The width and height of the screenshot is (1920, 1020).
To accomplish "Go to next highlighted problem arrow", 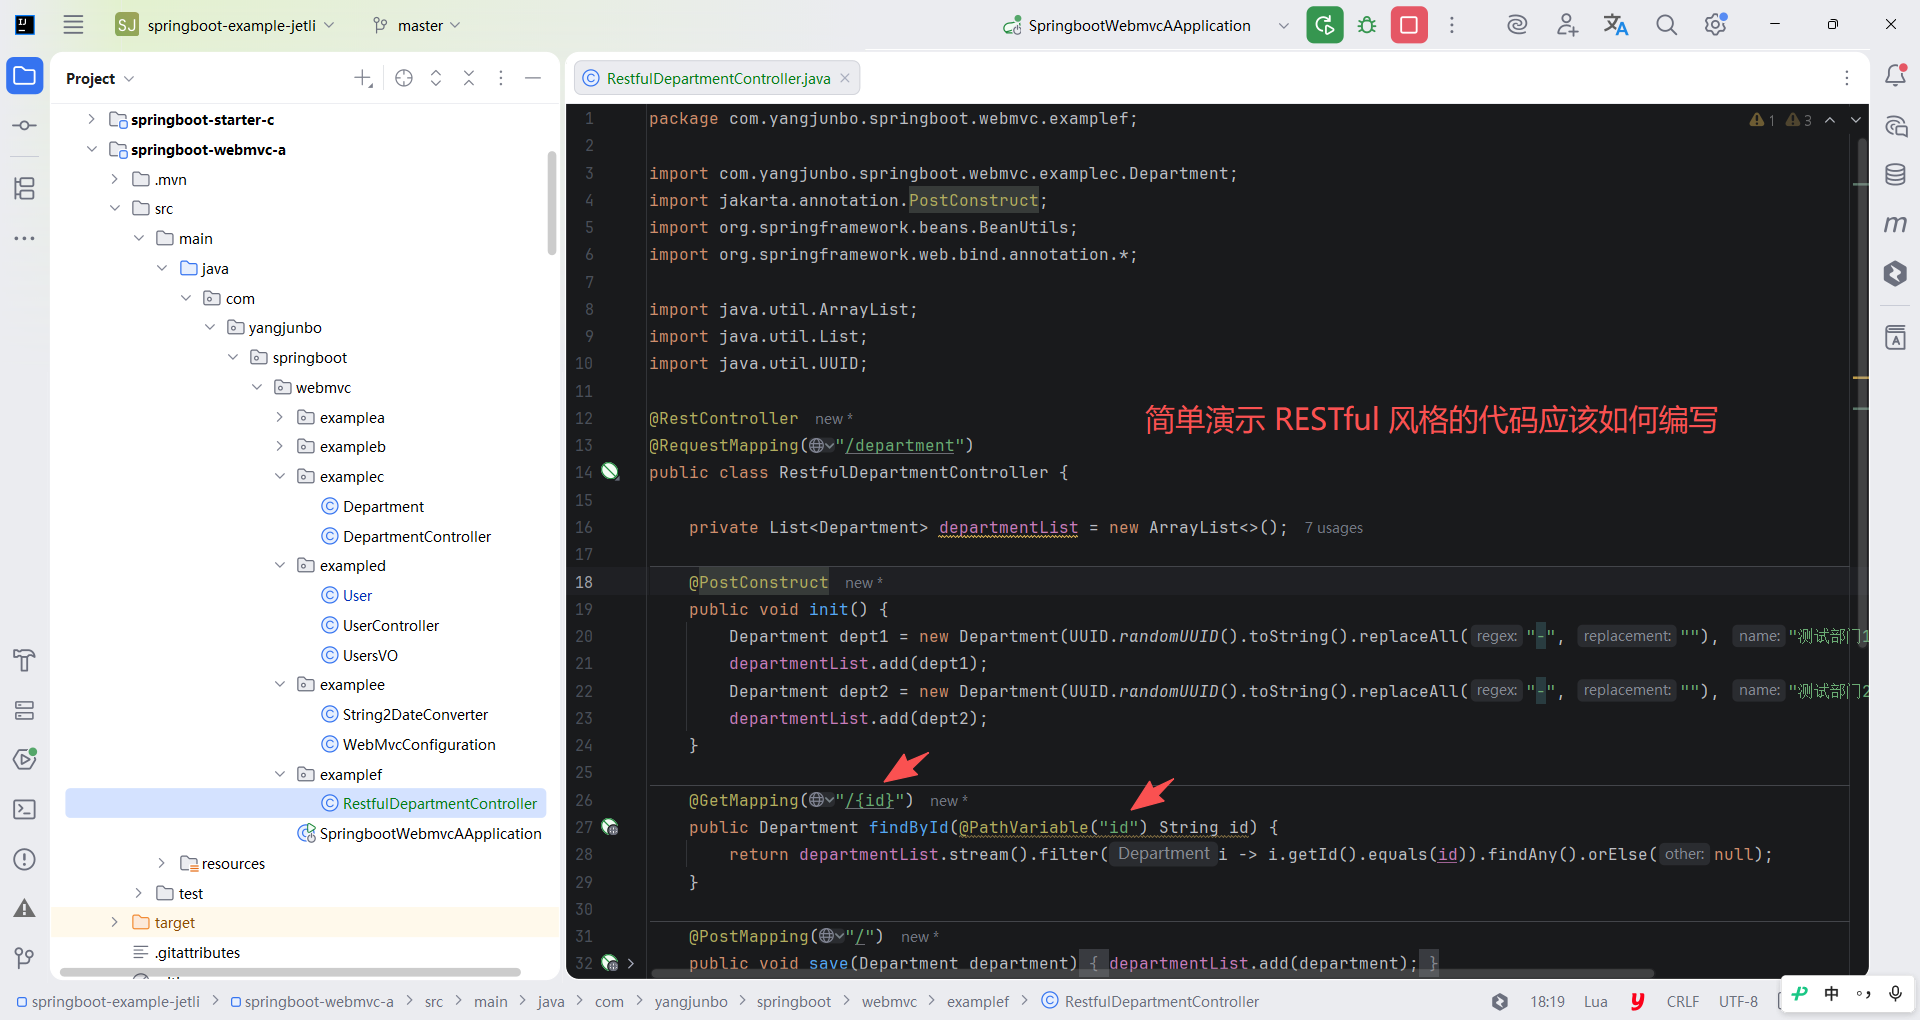I will [x=1856, y=120].
